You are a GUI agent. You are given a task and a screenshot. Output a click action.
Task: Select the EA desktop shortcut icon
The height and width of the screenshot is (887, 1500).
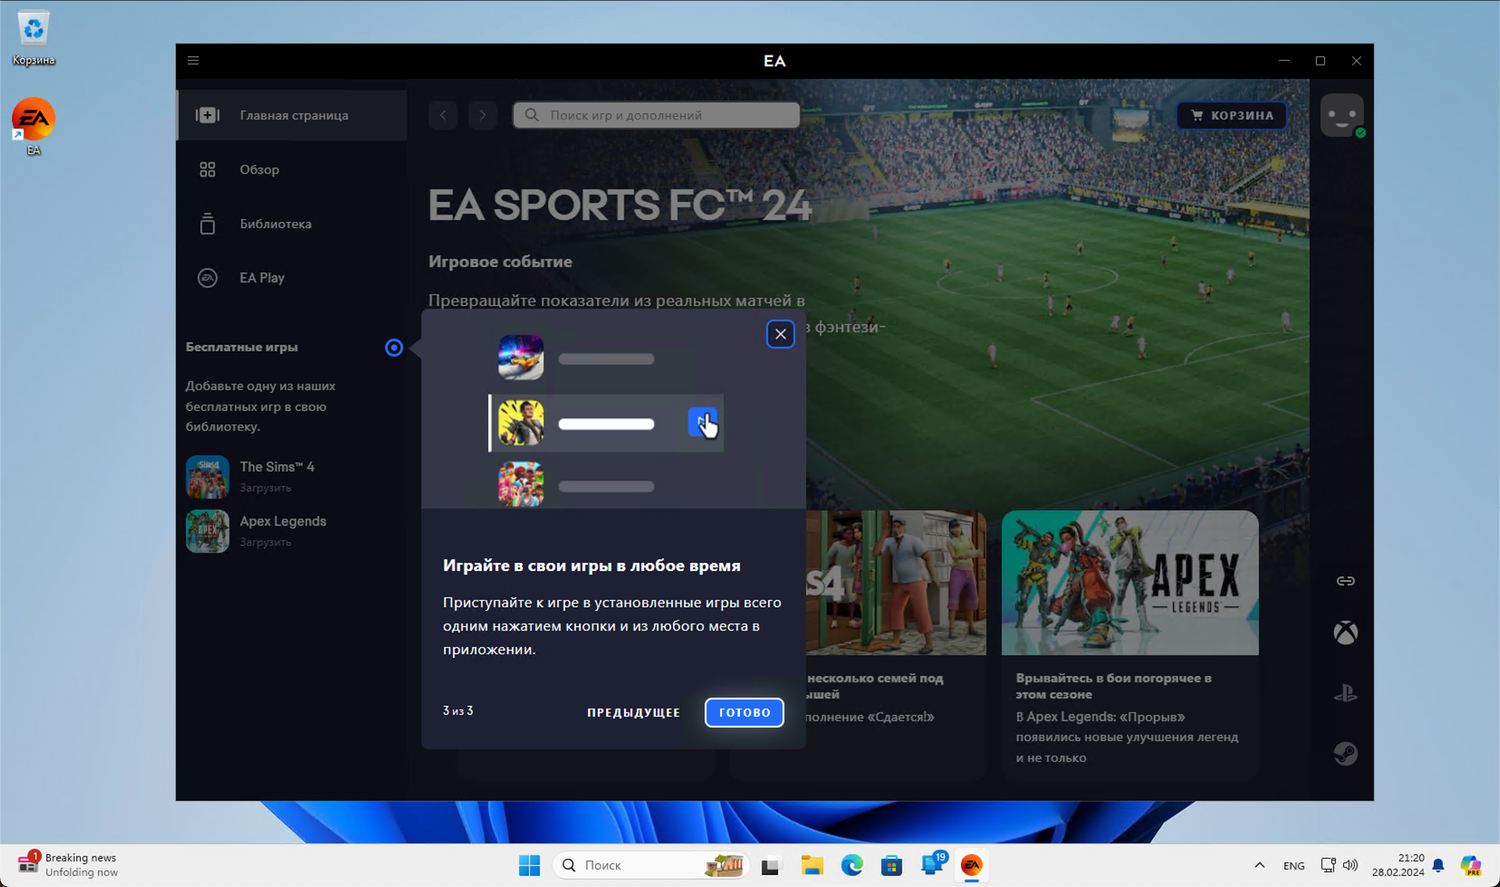coord(34,127)
